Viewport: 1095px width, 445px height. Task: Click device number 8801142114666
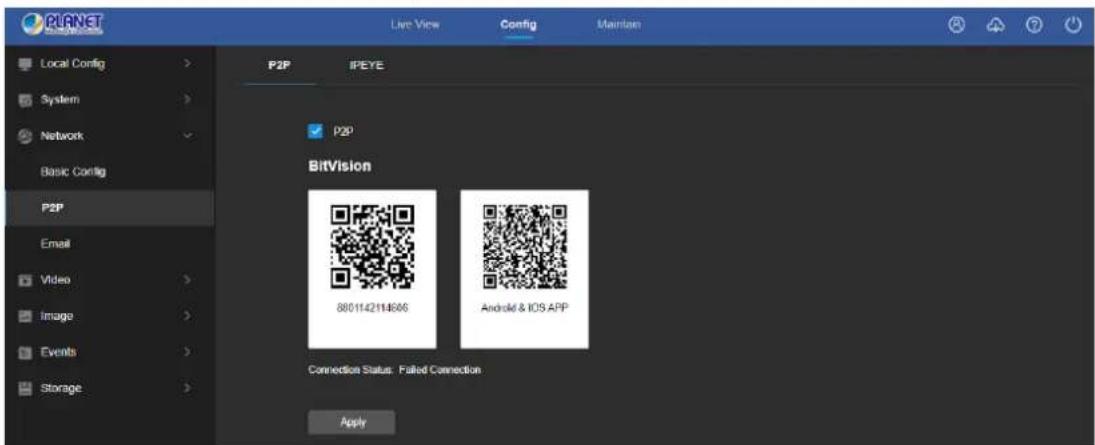[372, 309]
